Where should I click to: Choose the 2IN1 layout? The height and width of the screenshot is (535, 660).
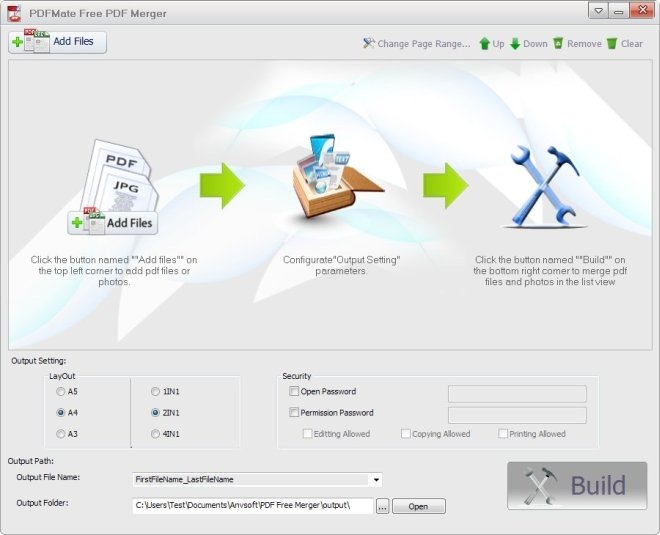point(165,413)
